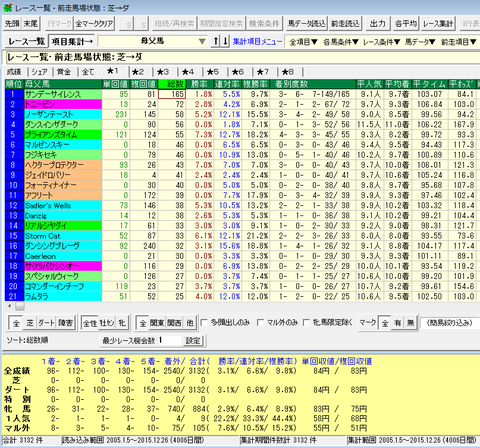Switch to レース一覧 tab

tap(26, 41)
